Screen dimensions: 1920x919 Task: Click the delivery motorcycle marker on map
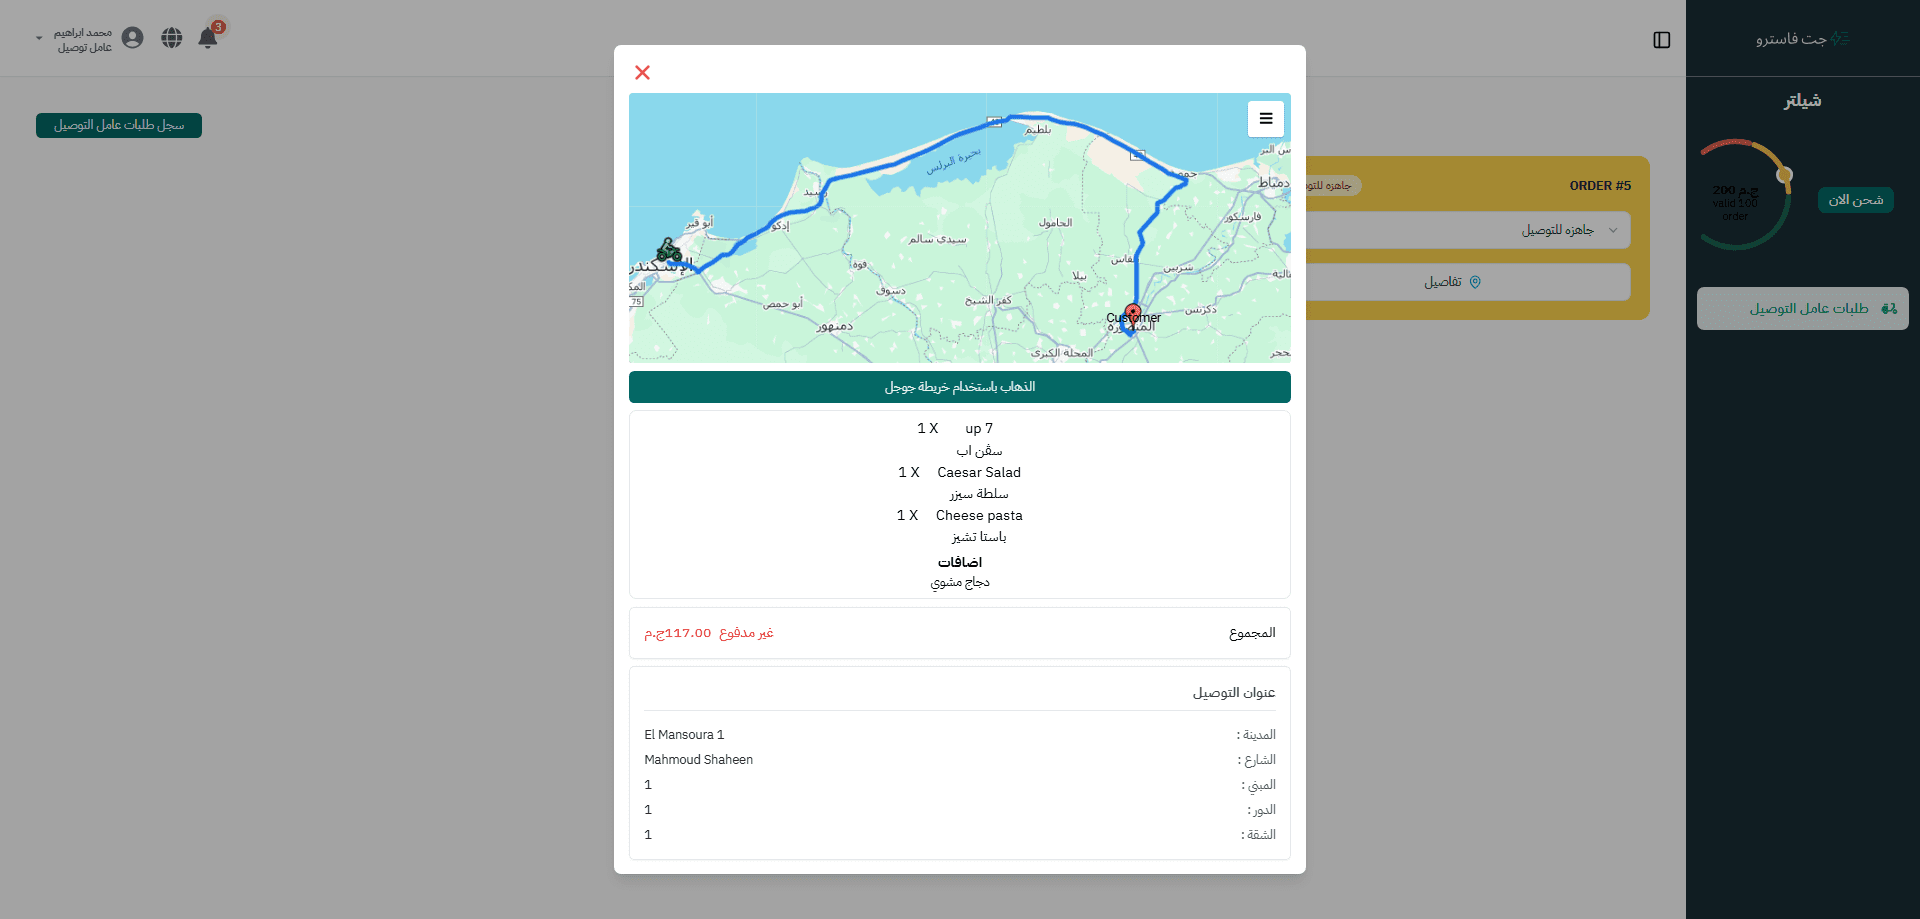pyautogui.click(x=668, y=250)
